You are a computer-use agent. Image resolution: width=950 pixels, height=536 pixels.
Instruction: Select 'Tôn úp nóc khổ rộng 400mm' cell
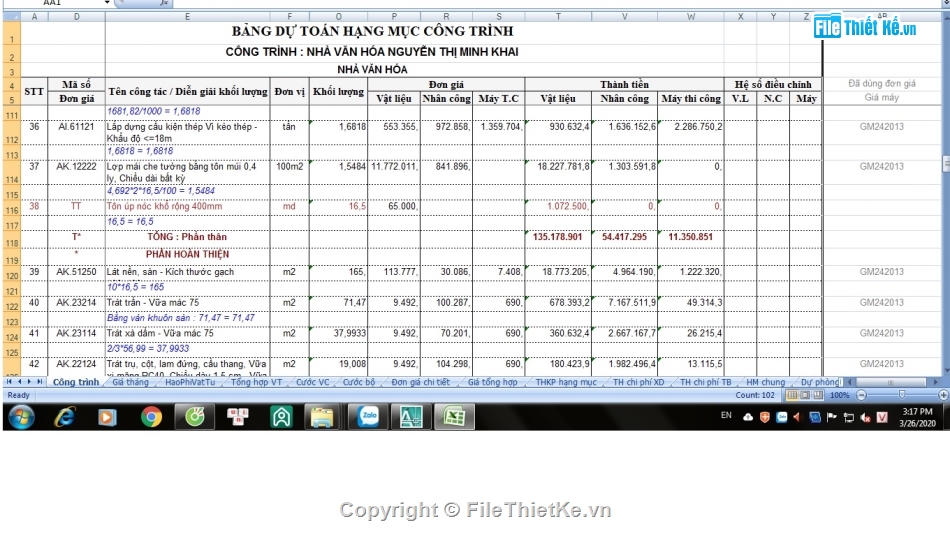(x=187, y=207)
